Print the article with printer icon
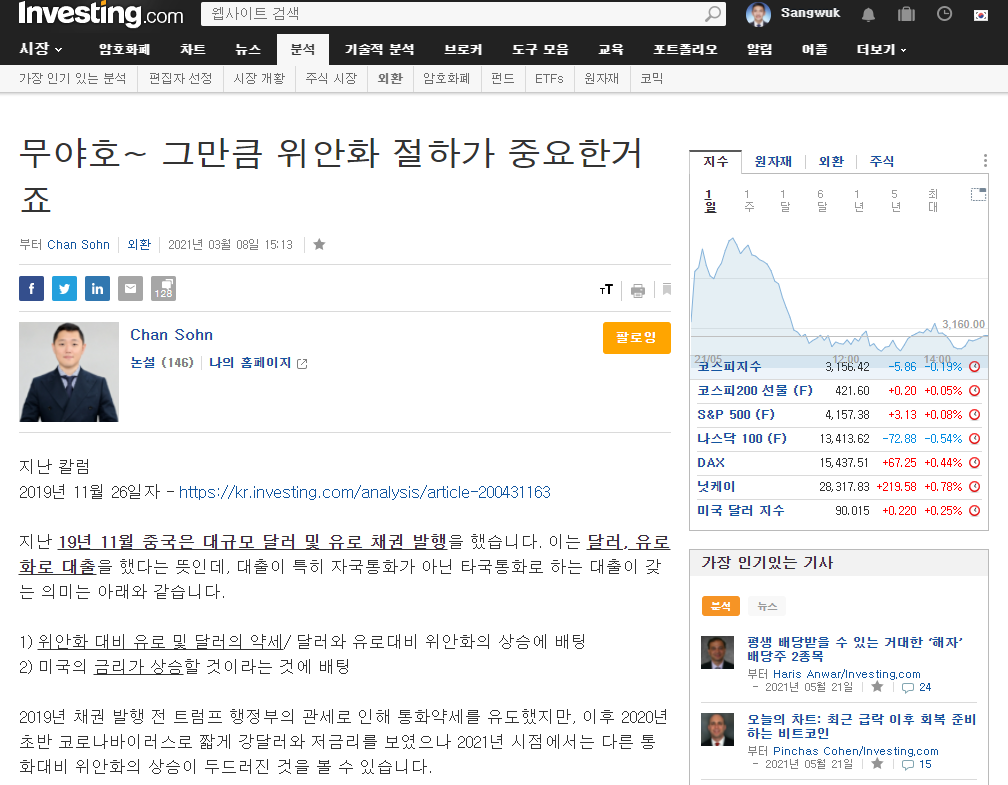This screenshot has height=785, width=1008. [x=637, y=289]
